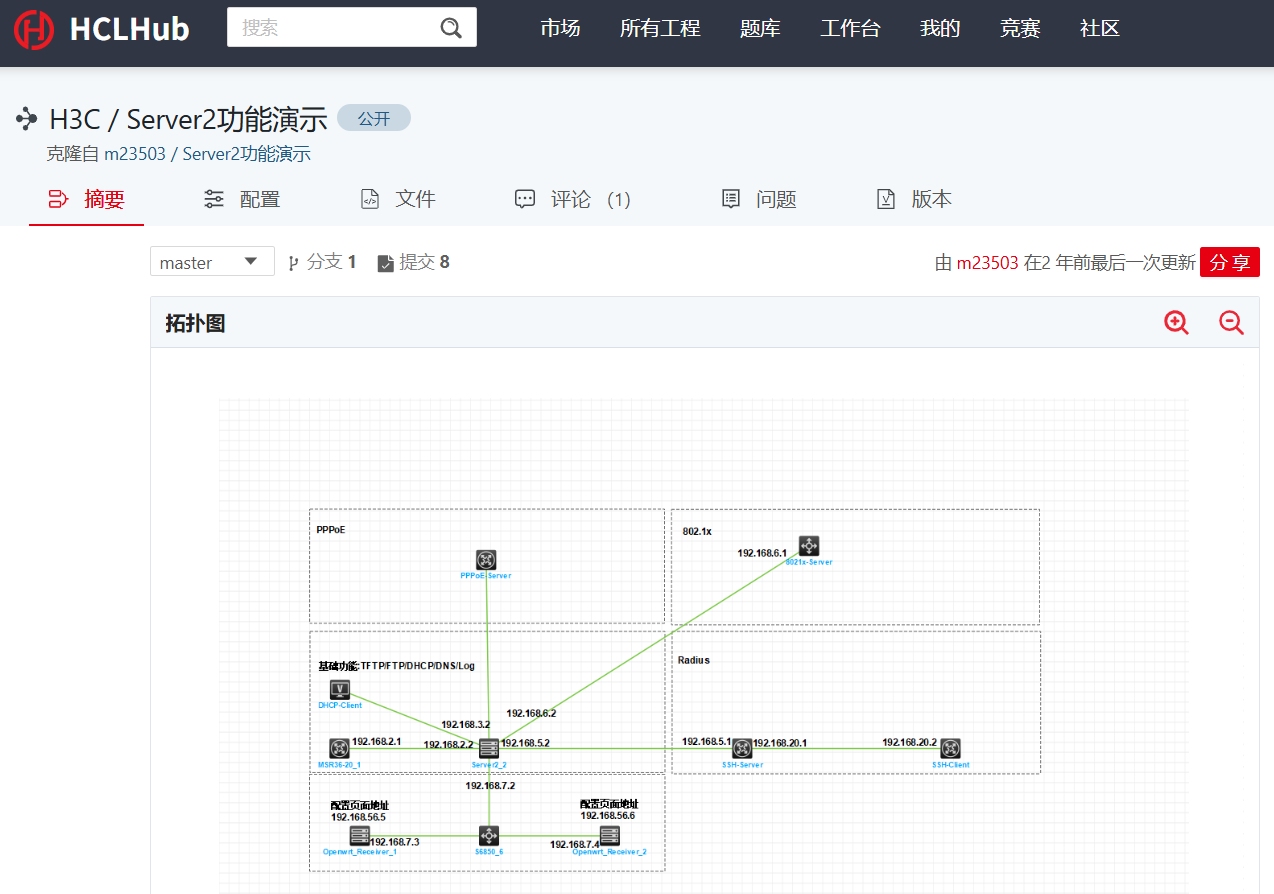The width and height of the screenshot is (1274, 894).
Task: Click the Openwrt_Receiver_1 device icon
Action: click(x=360, y=835)
